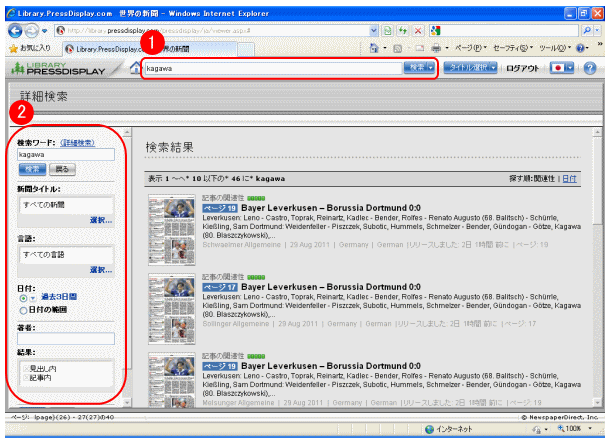
Task: Click the sidebar 検索ワード kagawa input
Action: tap(66, 155)
